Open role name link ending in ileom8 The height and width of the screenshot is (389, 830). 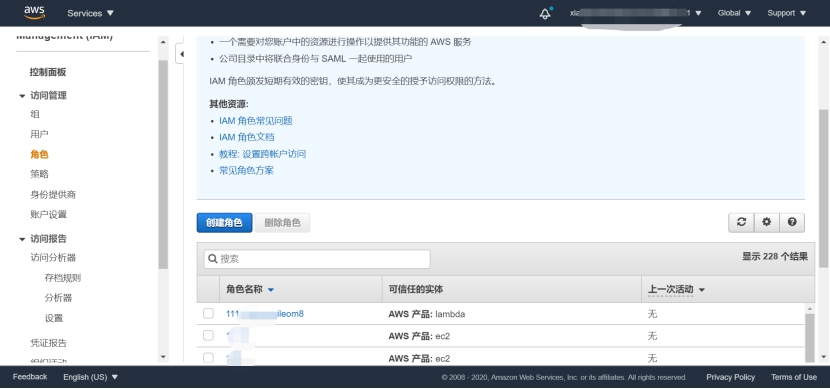265,314
